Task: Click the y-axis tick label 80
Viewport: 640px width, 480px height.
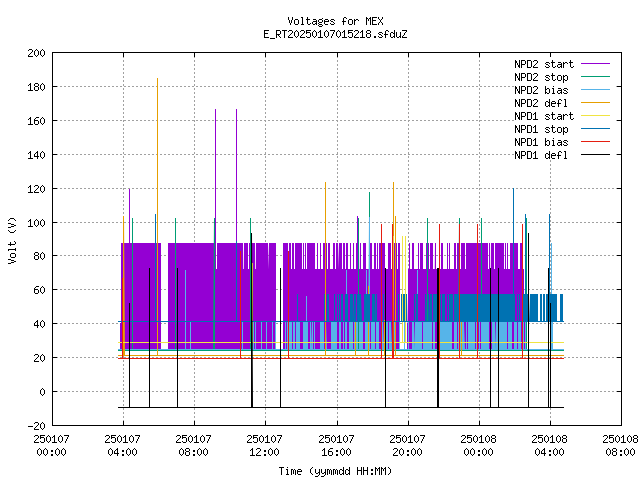Action: (x=39, y=256)
